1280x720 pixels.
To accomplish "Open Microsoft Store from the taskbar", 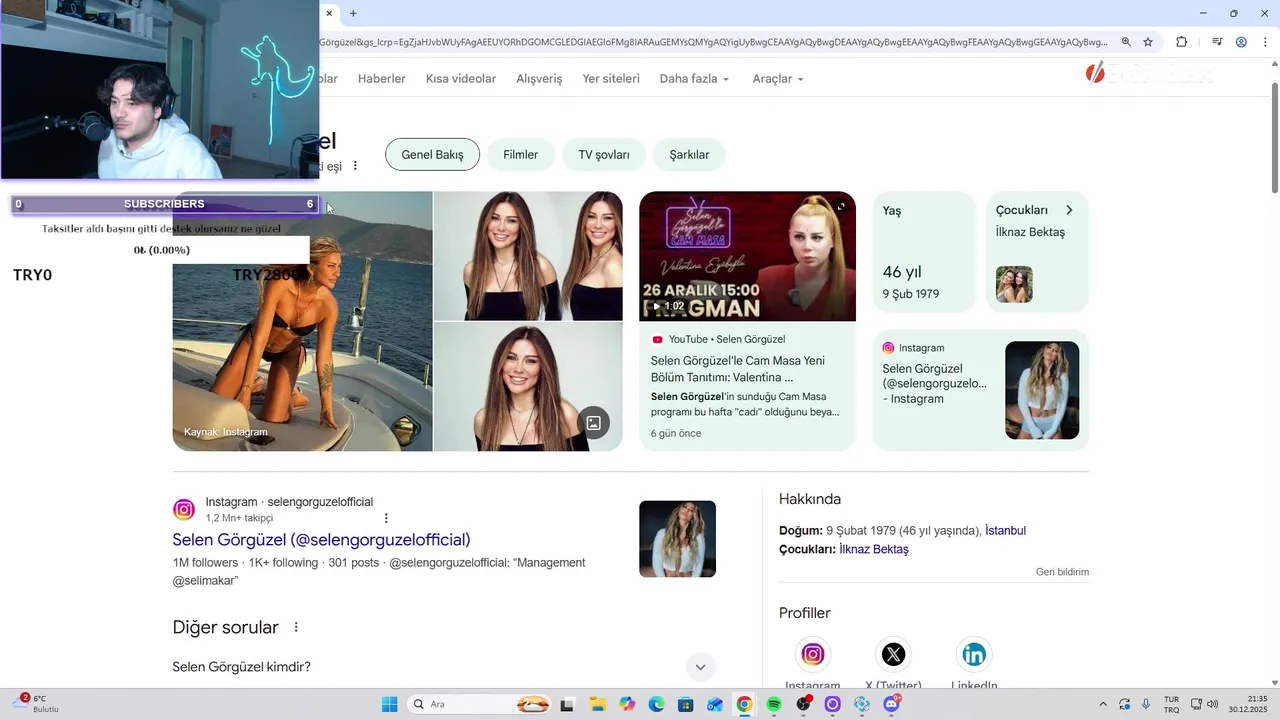I will 685,704.
